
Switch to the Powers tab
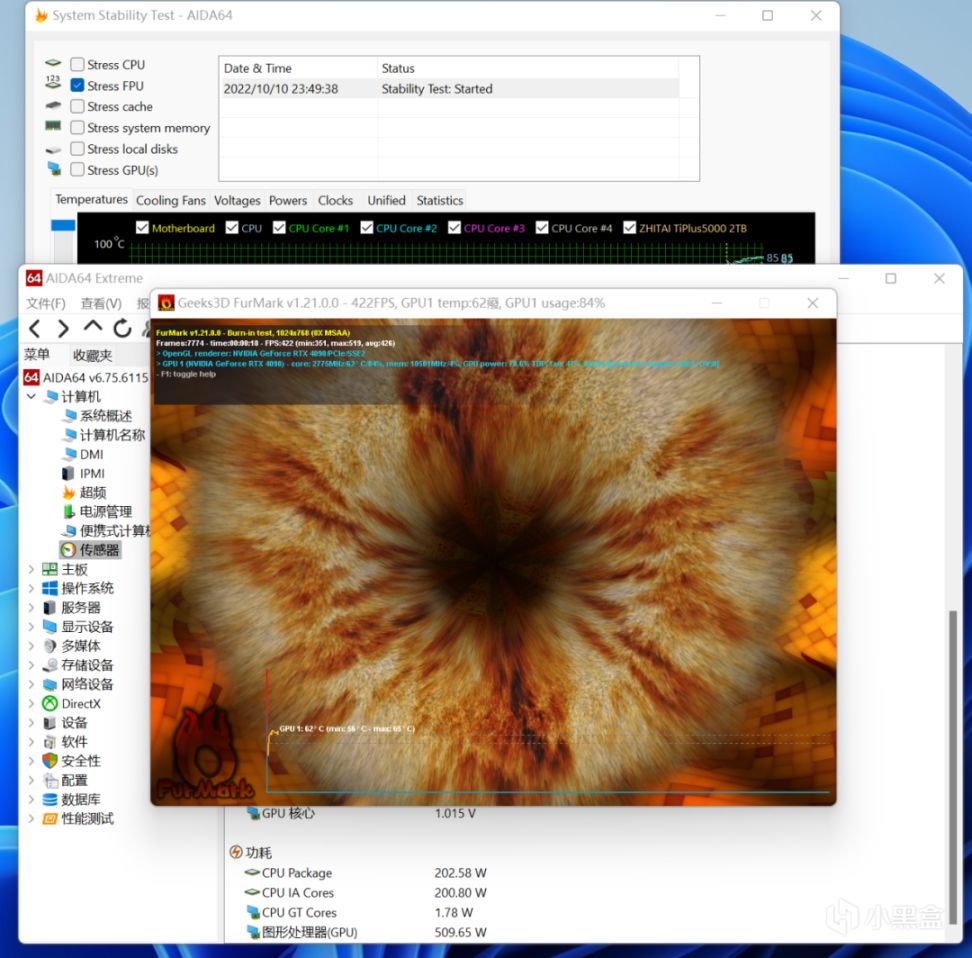(288, 200)
